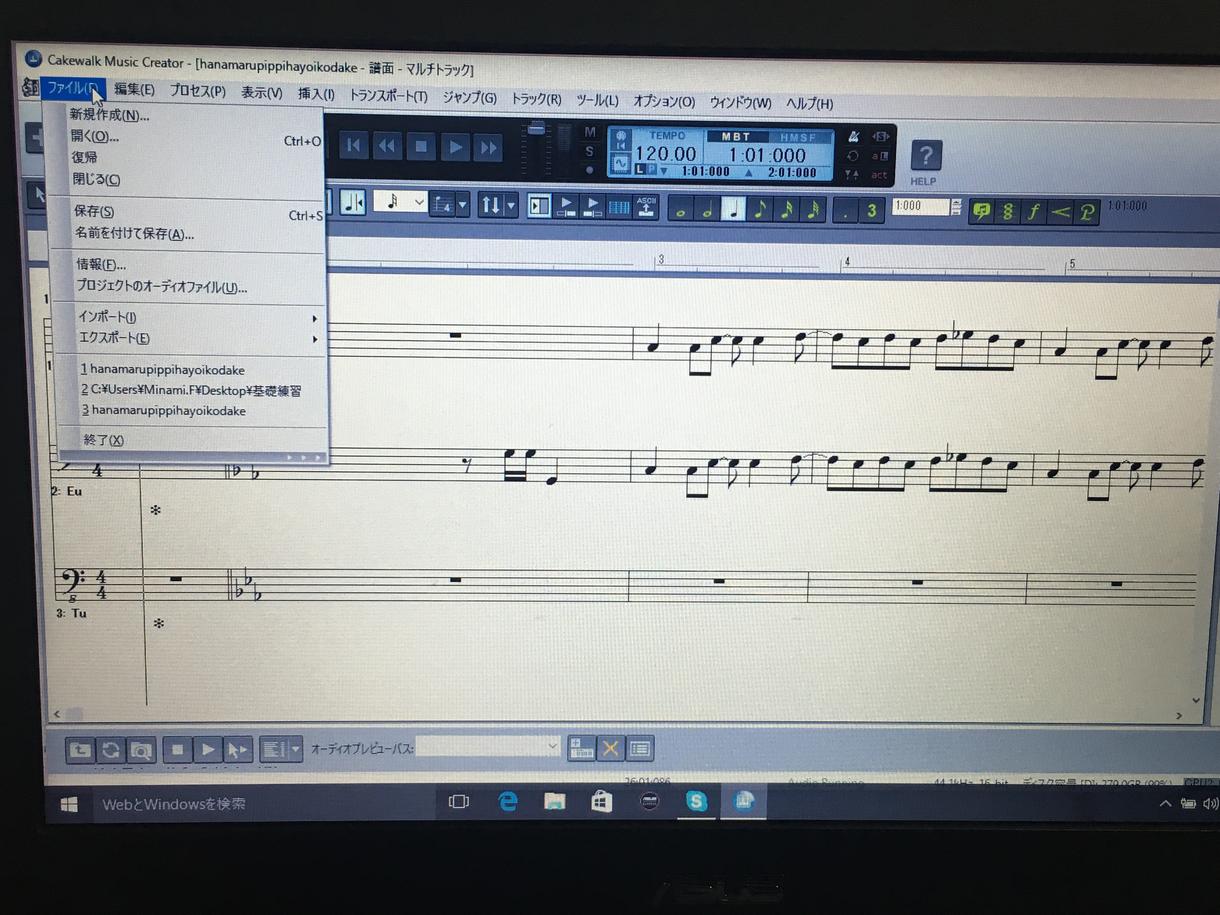
Task: Open the audio preview bus dropdown
Action: [552, 748]
